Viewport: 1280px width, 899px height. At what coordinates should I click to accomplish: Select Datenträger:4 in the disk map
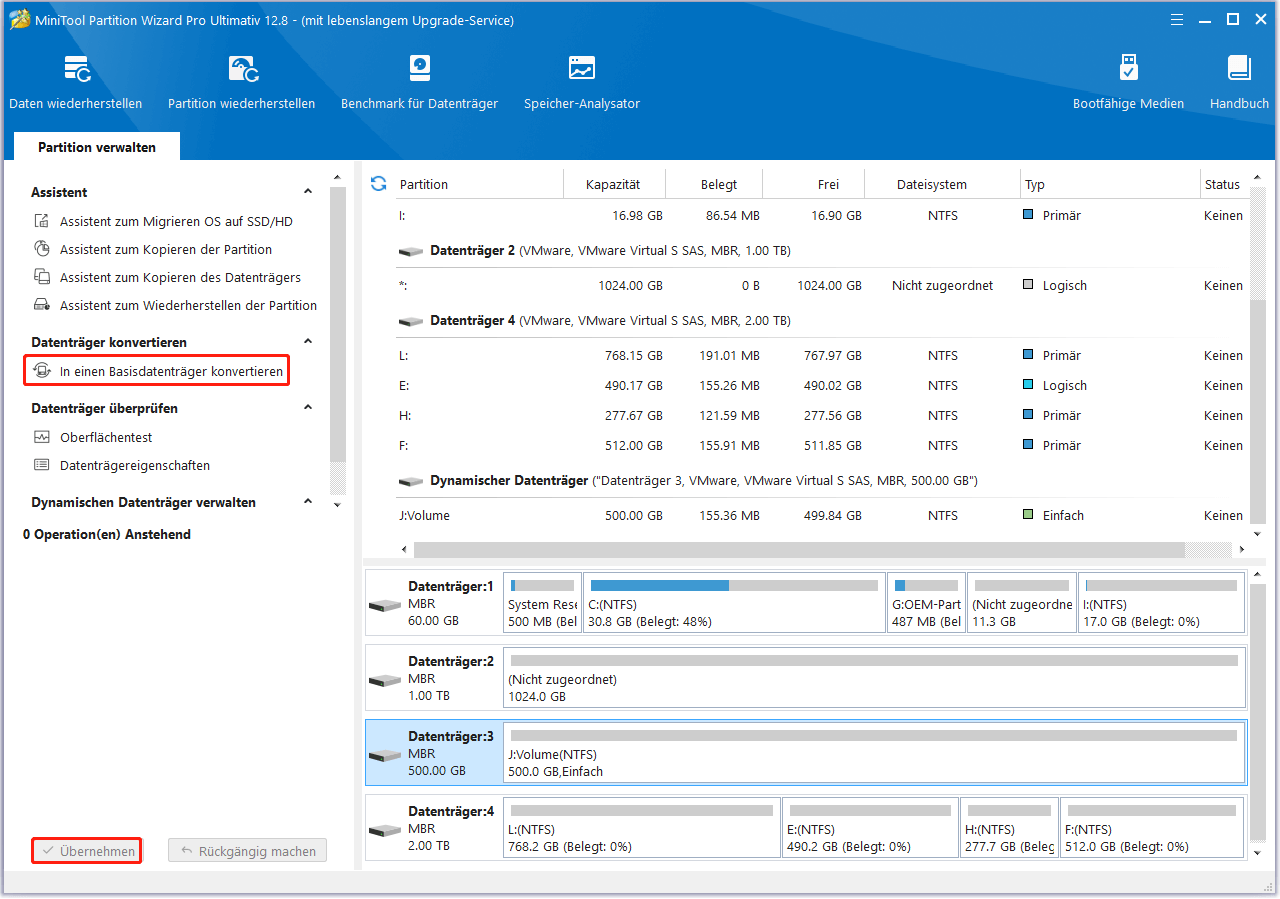tap(432, 828)
